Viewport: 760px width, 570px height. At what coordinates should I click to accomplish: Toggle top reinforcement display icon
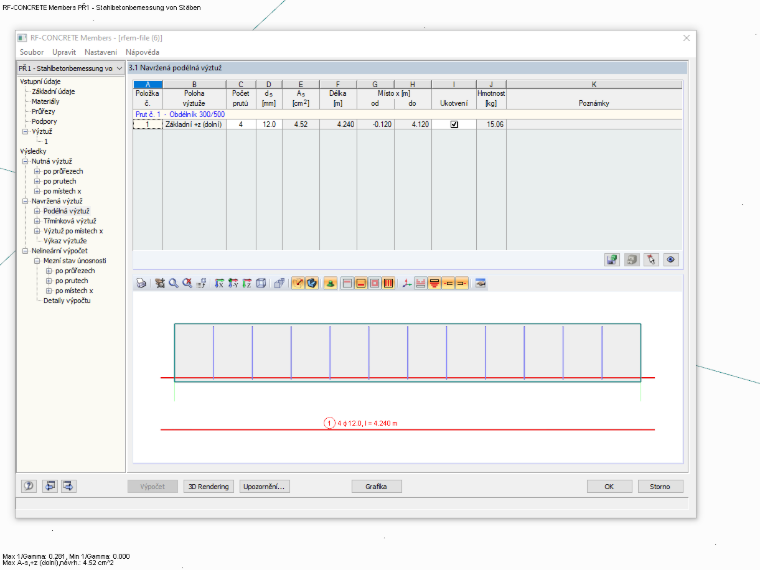pos(347,284)
